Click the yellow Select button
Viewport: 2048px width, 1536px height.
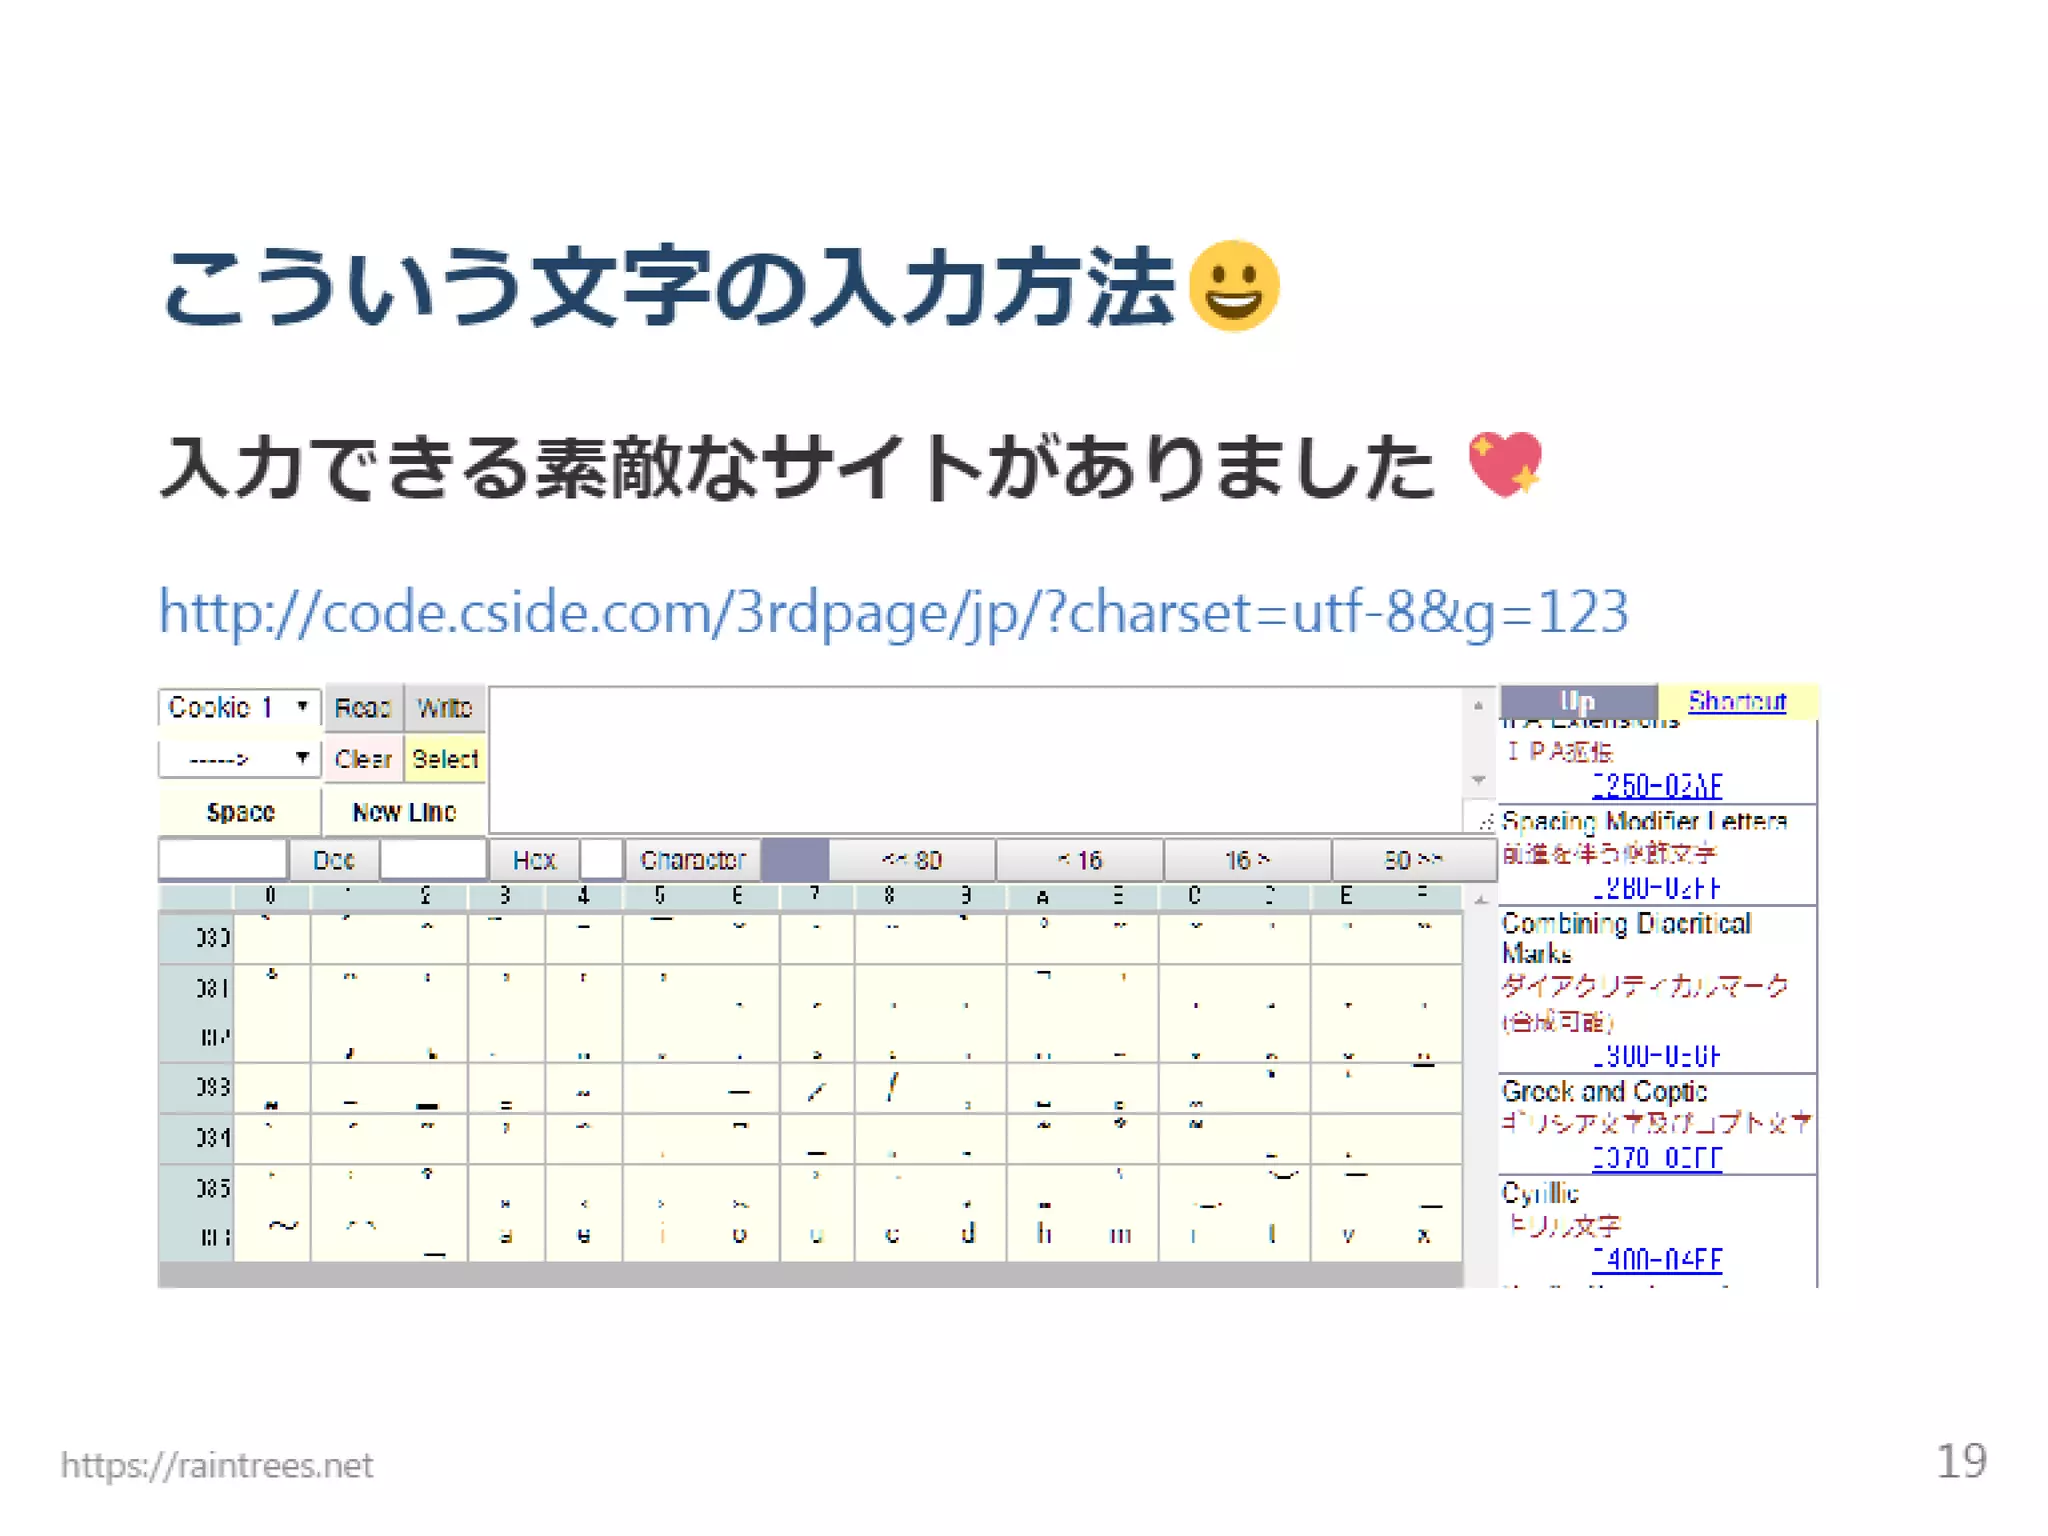click(x=445, y=759)
